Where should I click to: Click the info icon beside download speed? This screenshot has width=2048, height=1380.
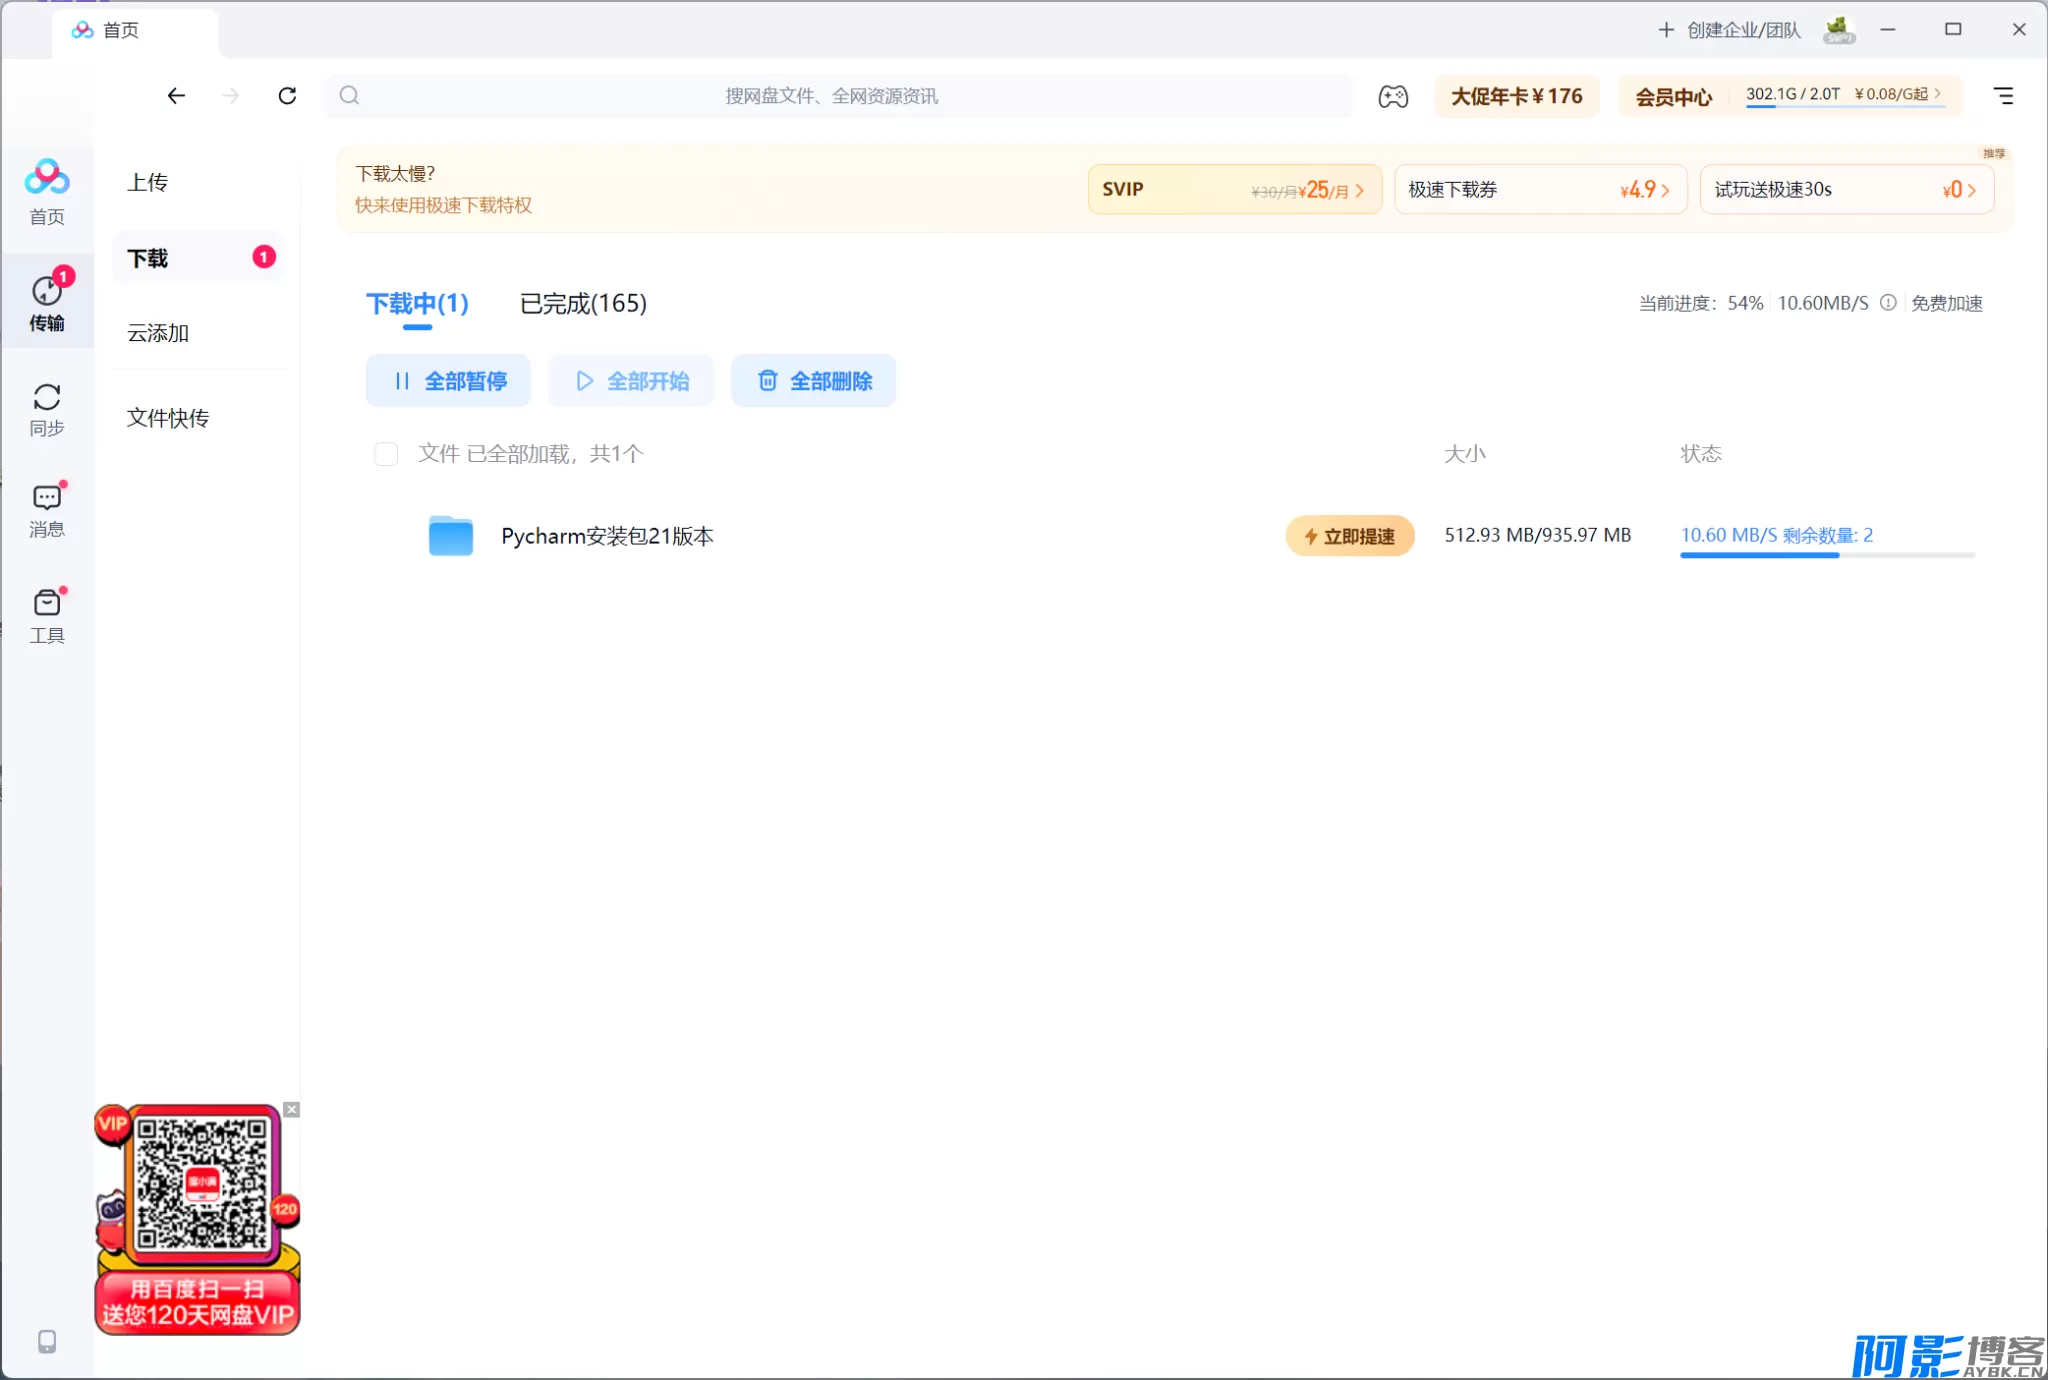point(1888,303)
